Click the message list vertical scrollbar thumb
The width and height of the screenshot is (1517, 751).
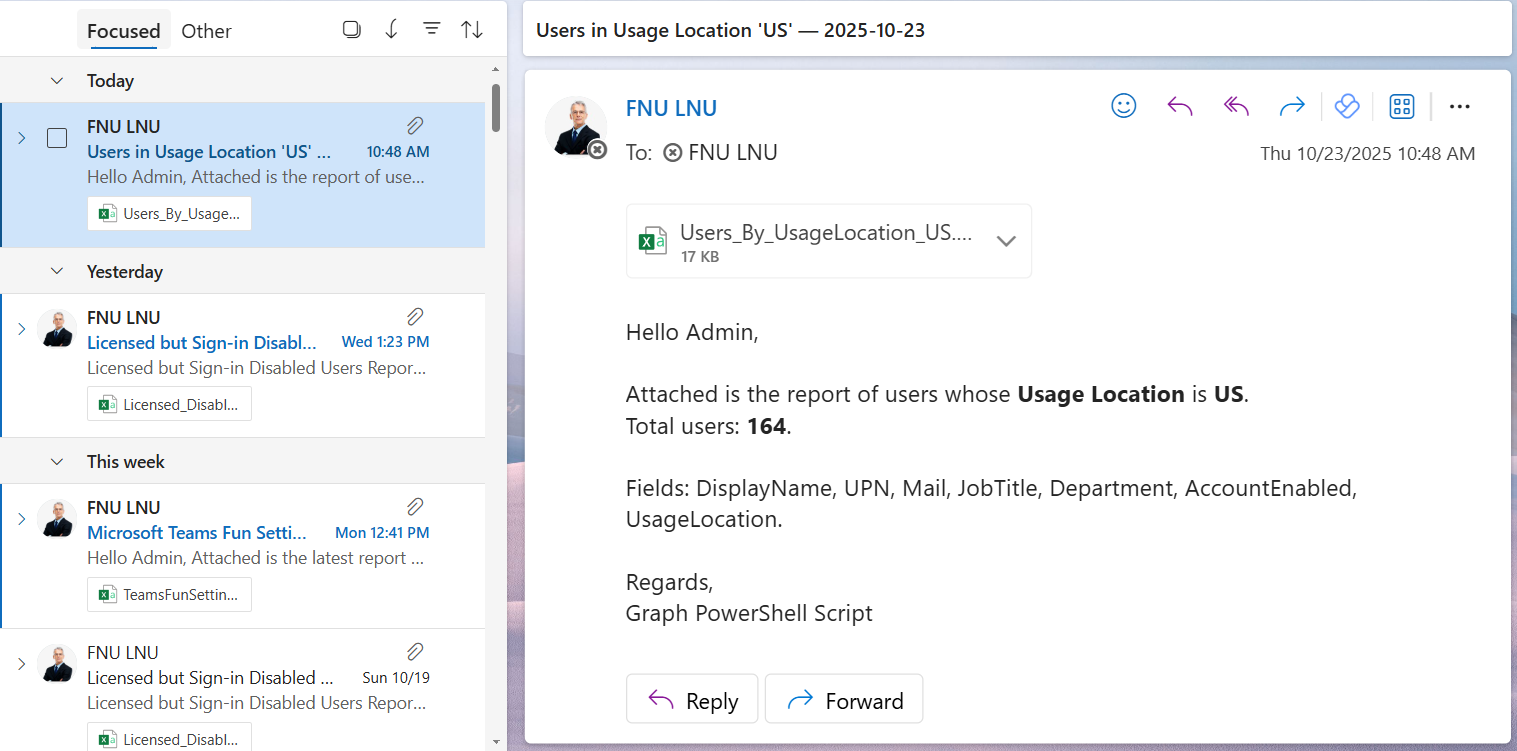click(495, 107)
